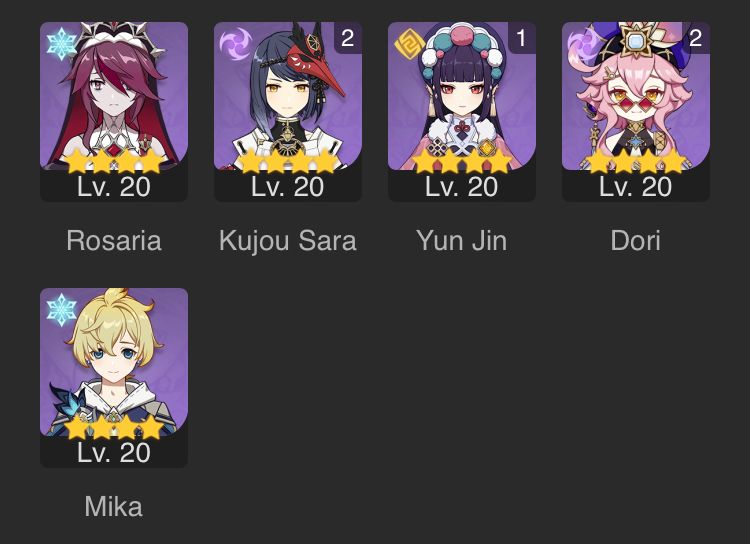This screenshot has width=750, height=544.
Task: Click Mika's Lv. 20 level text
Action: (114, 453)
